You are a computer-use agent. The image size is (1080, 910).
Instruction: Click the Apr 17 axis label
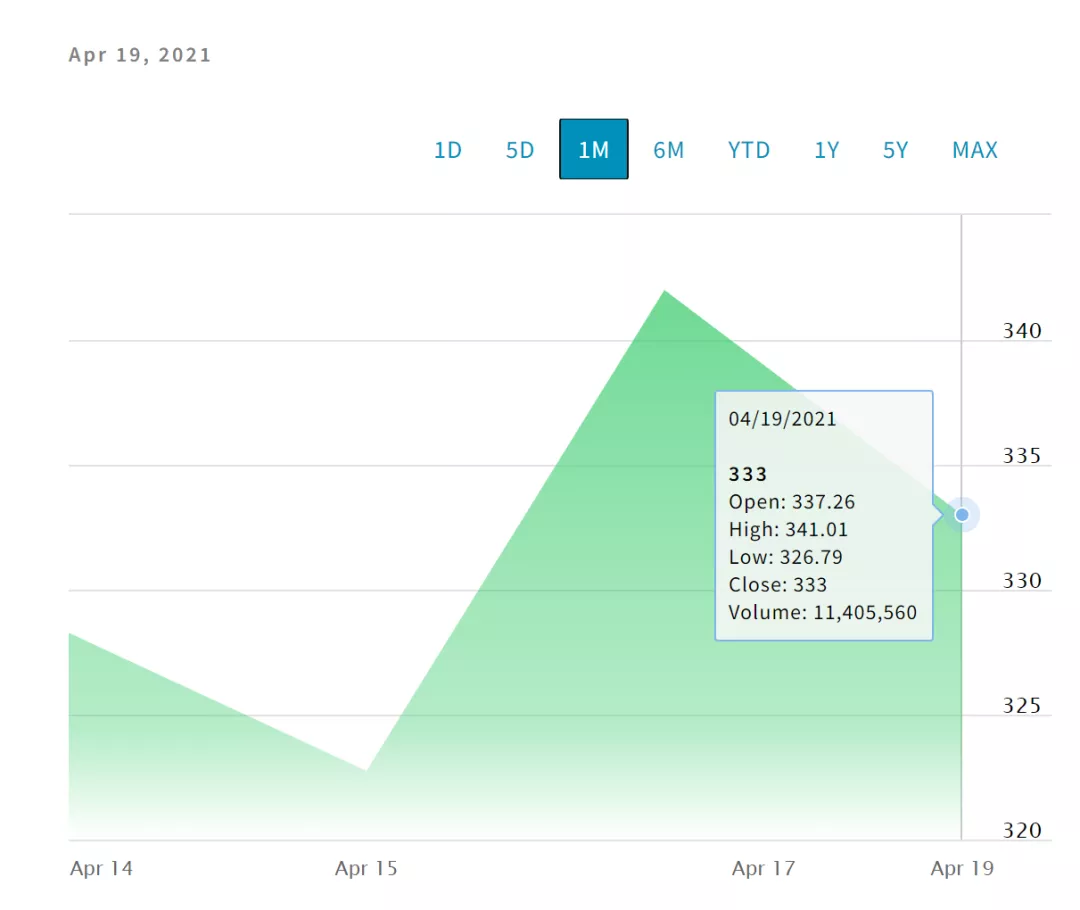[x=763, y=868]
